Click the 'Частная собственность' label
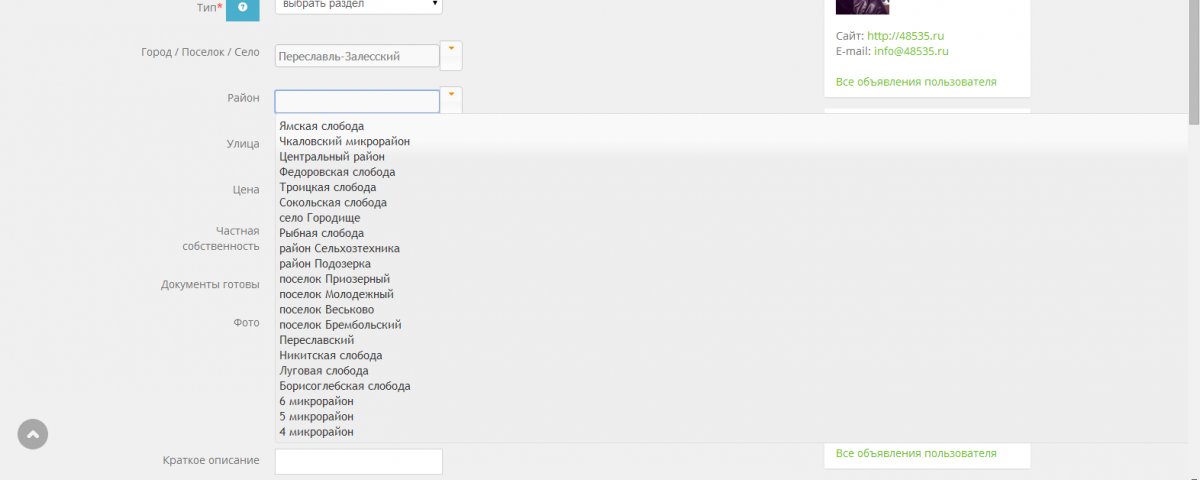Viewport: 1200px width, 480px height. pos(221,239)
